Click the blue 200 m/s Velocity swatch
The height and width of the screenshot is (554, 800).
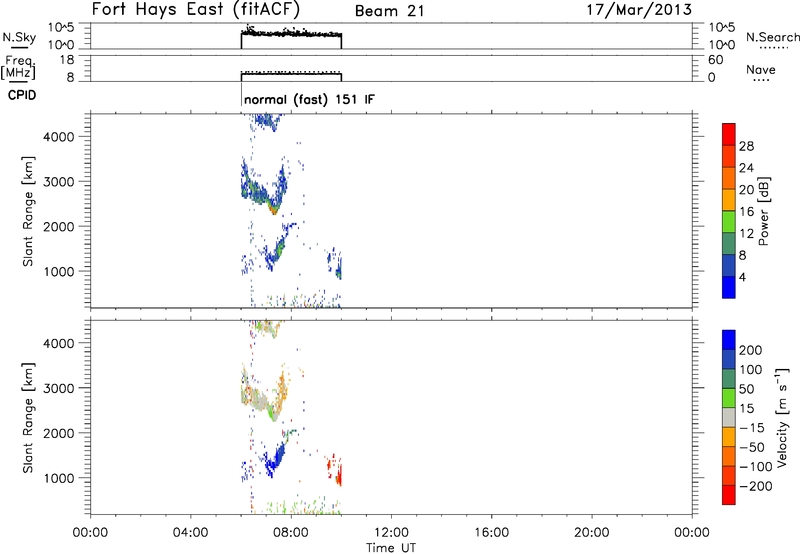tap(729, 340)
